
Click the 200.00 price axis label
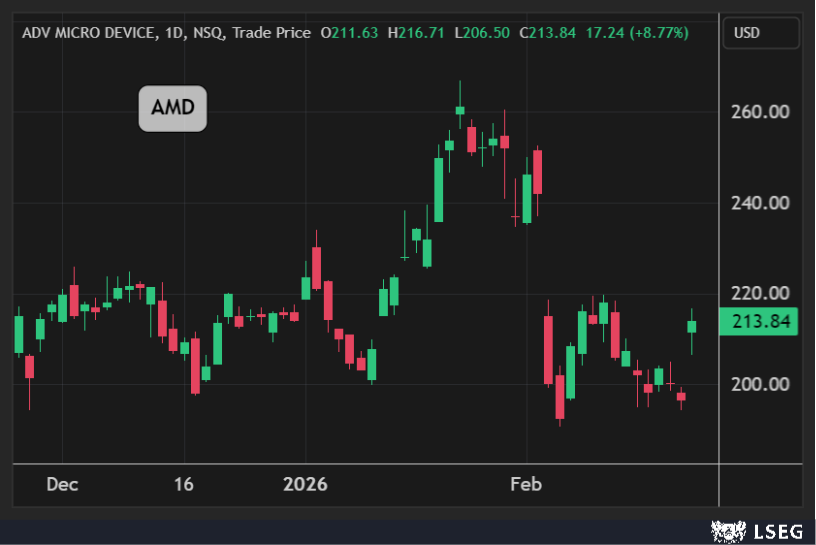[x=761, y=385]
